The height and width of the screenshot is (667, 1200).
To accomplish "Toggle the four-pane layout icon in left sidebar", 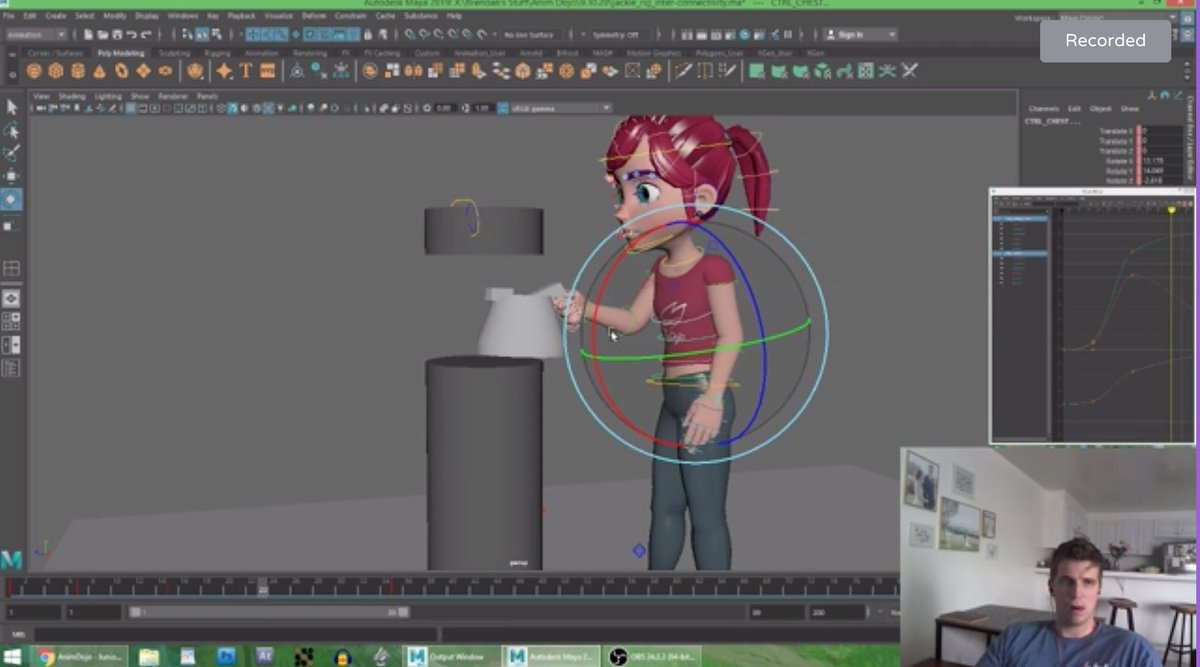I will (x=12, y=321).
